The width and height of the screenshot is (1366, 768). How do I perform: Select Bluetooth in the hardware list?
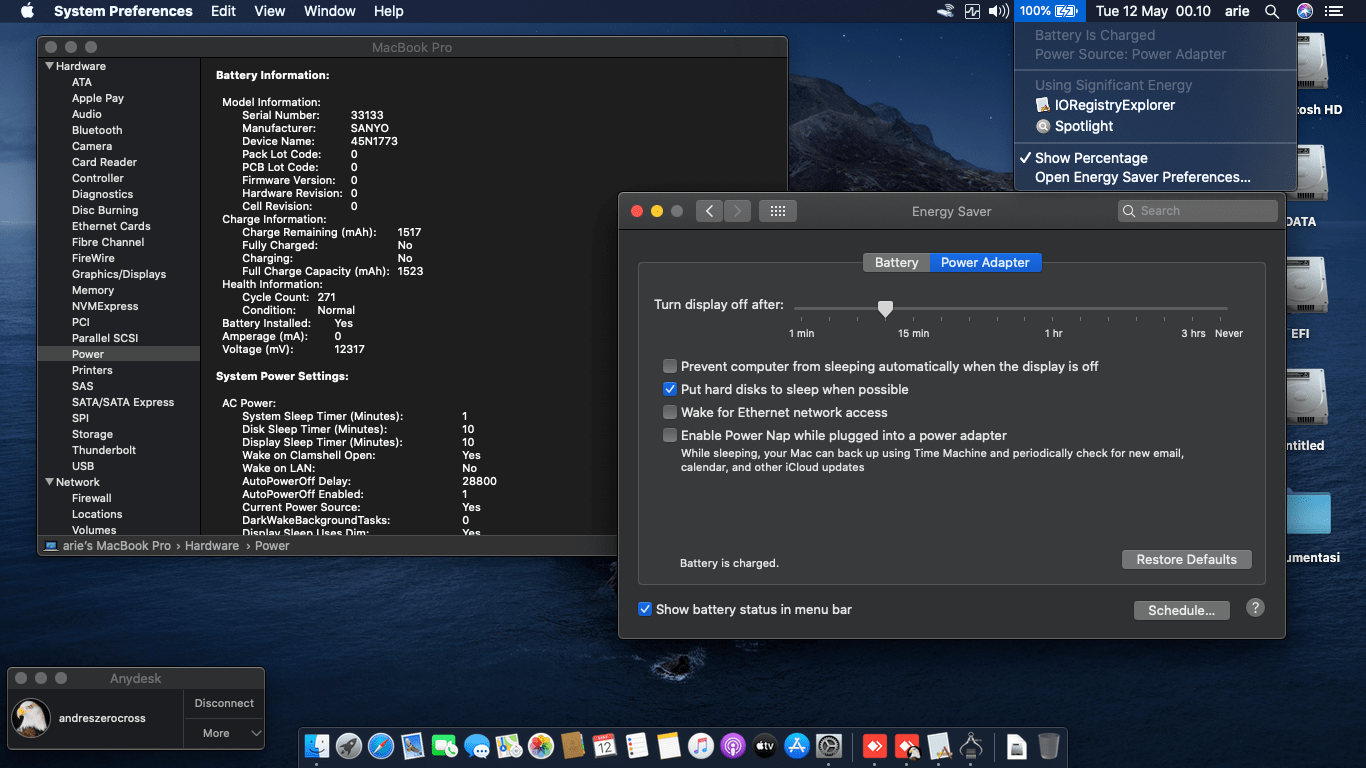97,130
